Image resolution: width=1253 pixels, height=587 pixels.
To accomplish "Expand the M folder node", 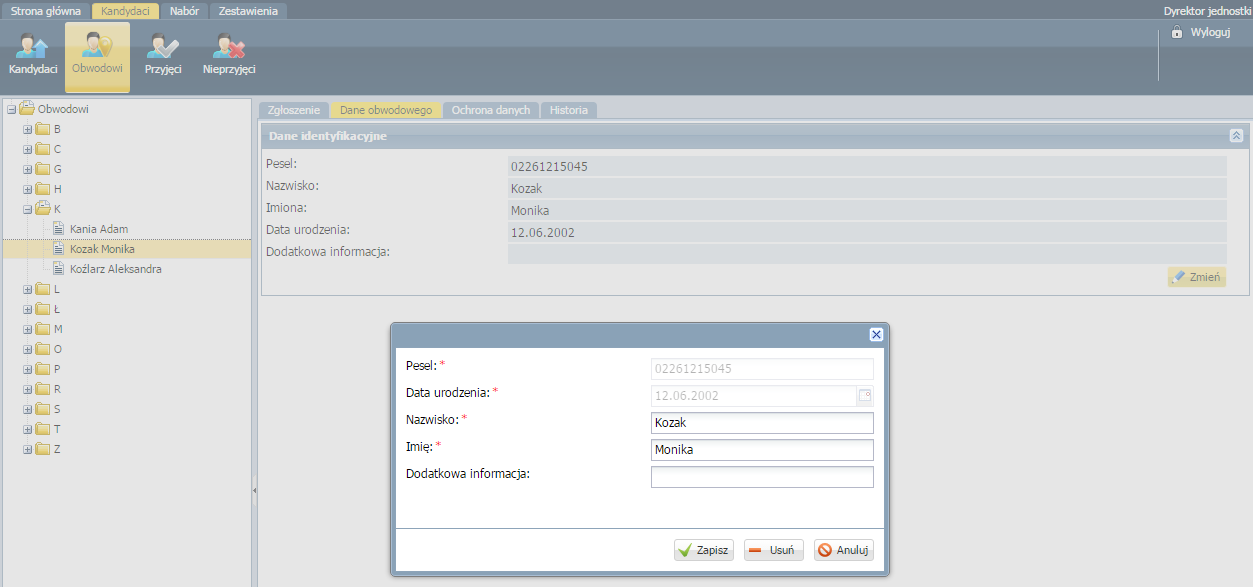I will click(x=28, y=329).
